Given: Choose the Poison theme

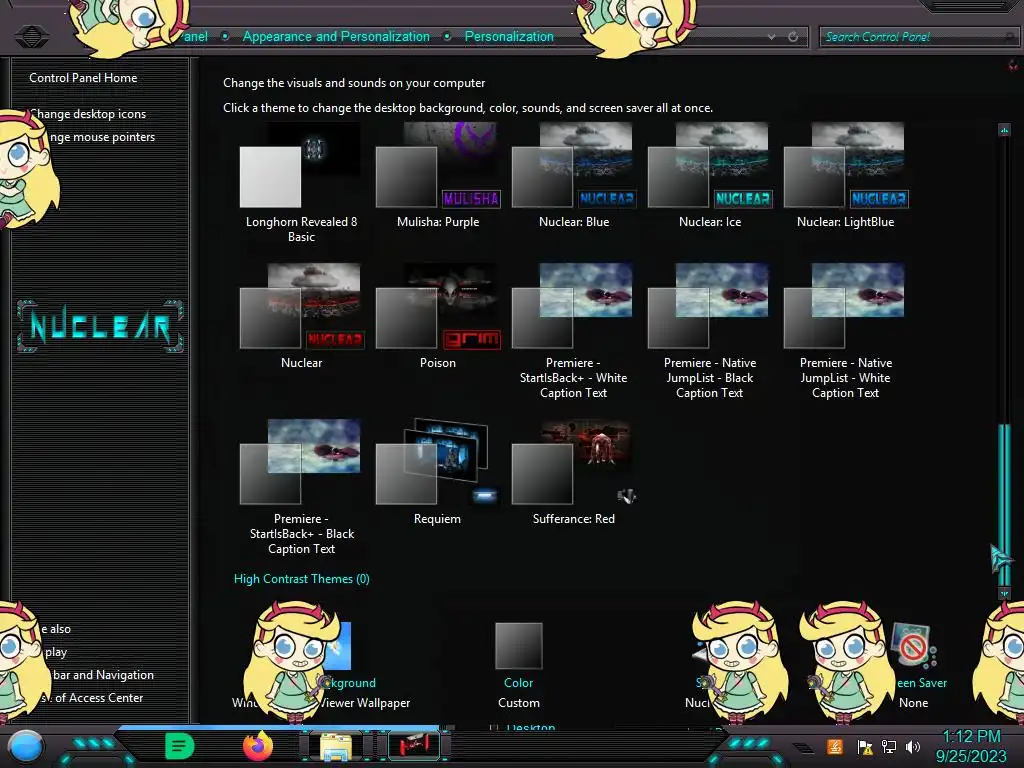Looking at the screenshot, I should point(438,317).
